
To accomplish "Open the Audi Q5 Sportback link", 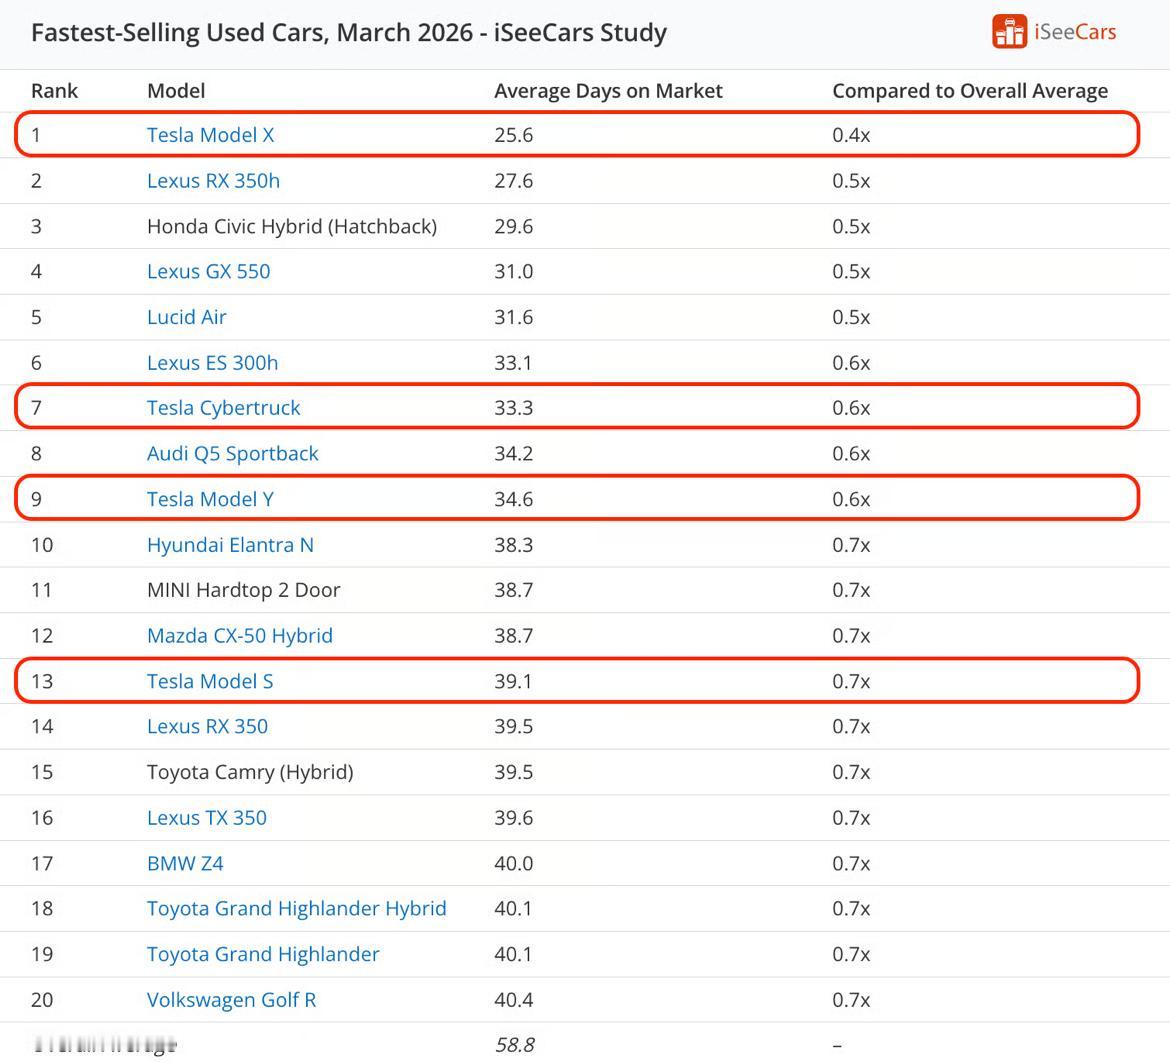I will tap(233, 454).
